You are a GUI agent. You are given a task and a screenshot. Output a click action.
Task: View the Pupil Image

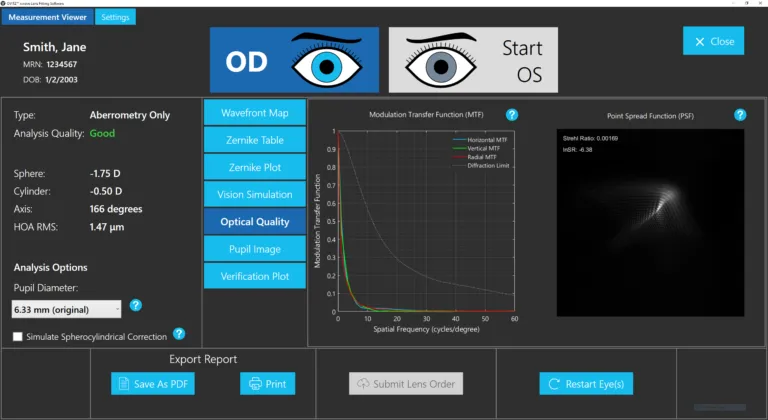[254, 248]
